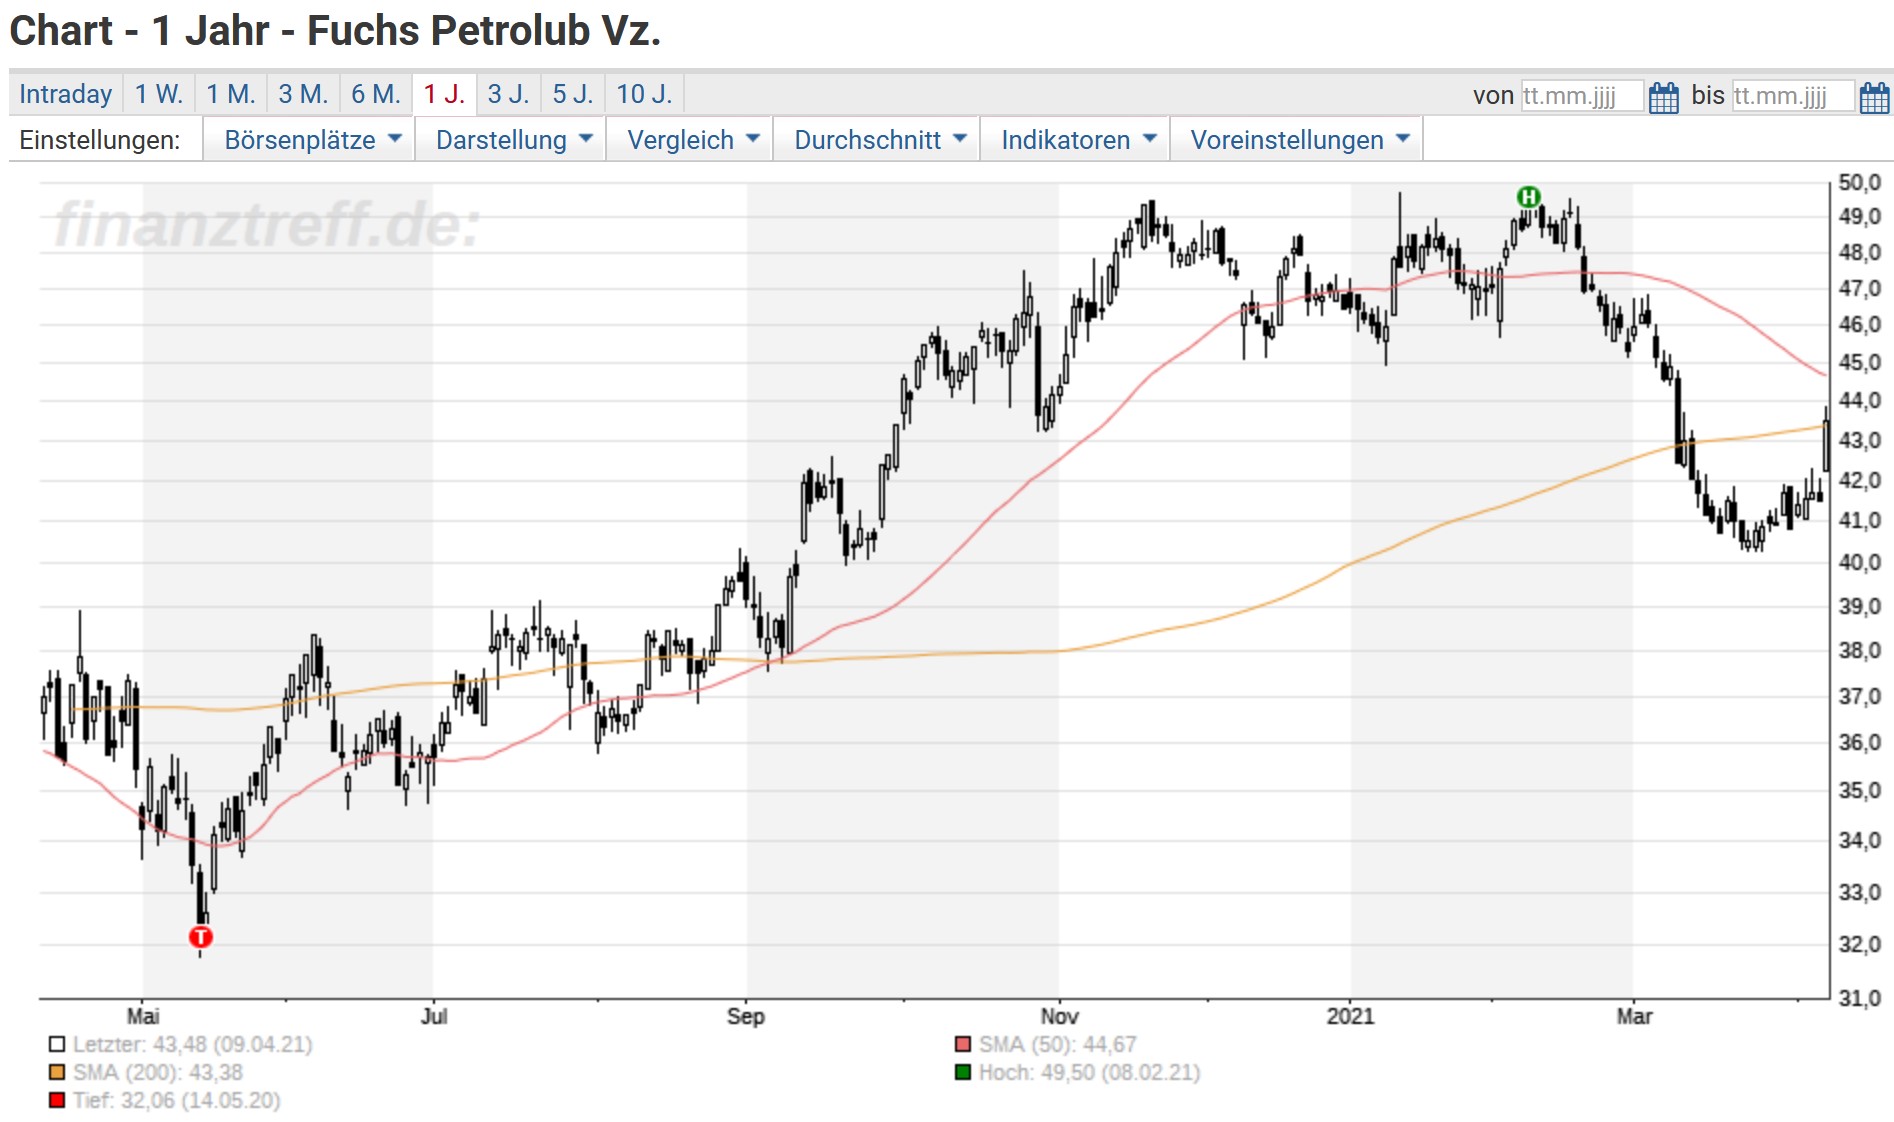The height and width of the screenshot is (1122, 1894).
Task: Click the Hoch: 49,50 (08.02.21) legend text
Action: coord(1090,1072)
